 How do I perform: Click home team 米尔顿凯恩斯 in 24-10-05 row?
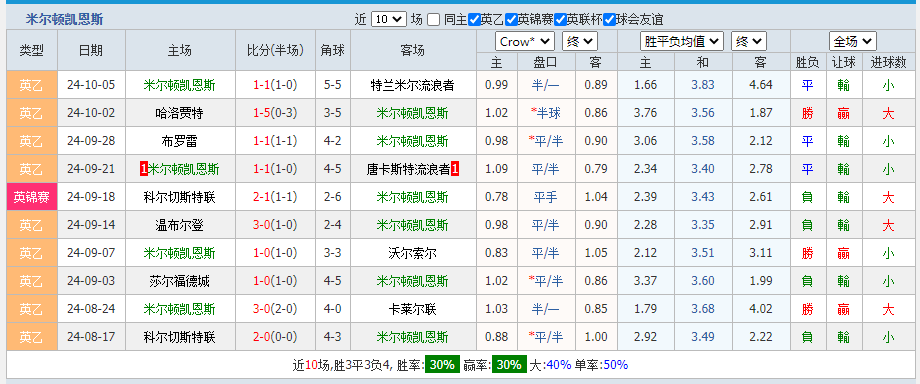point(180,85)
